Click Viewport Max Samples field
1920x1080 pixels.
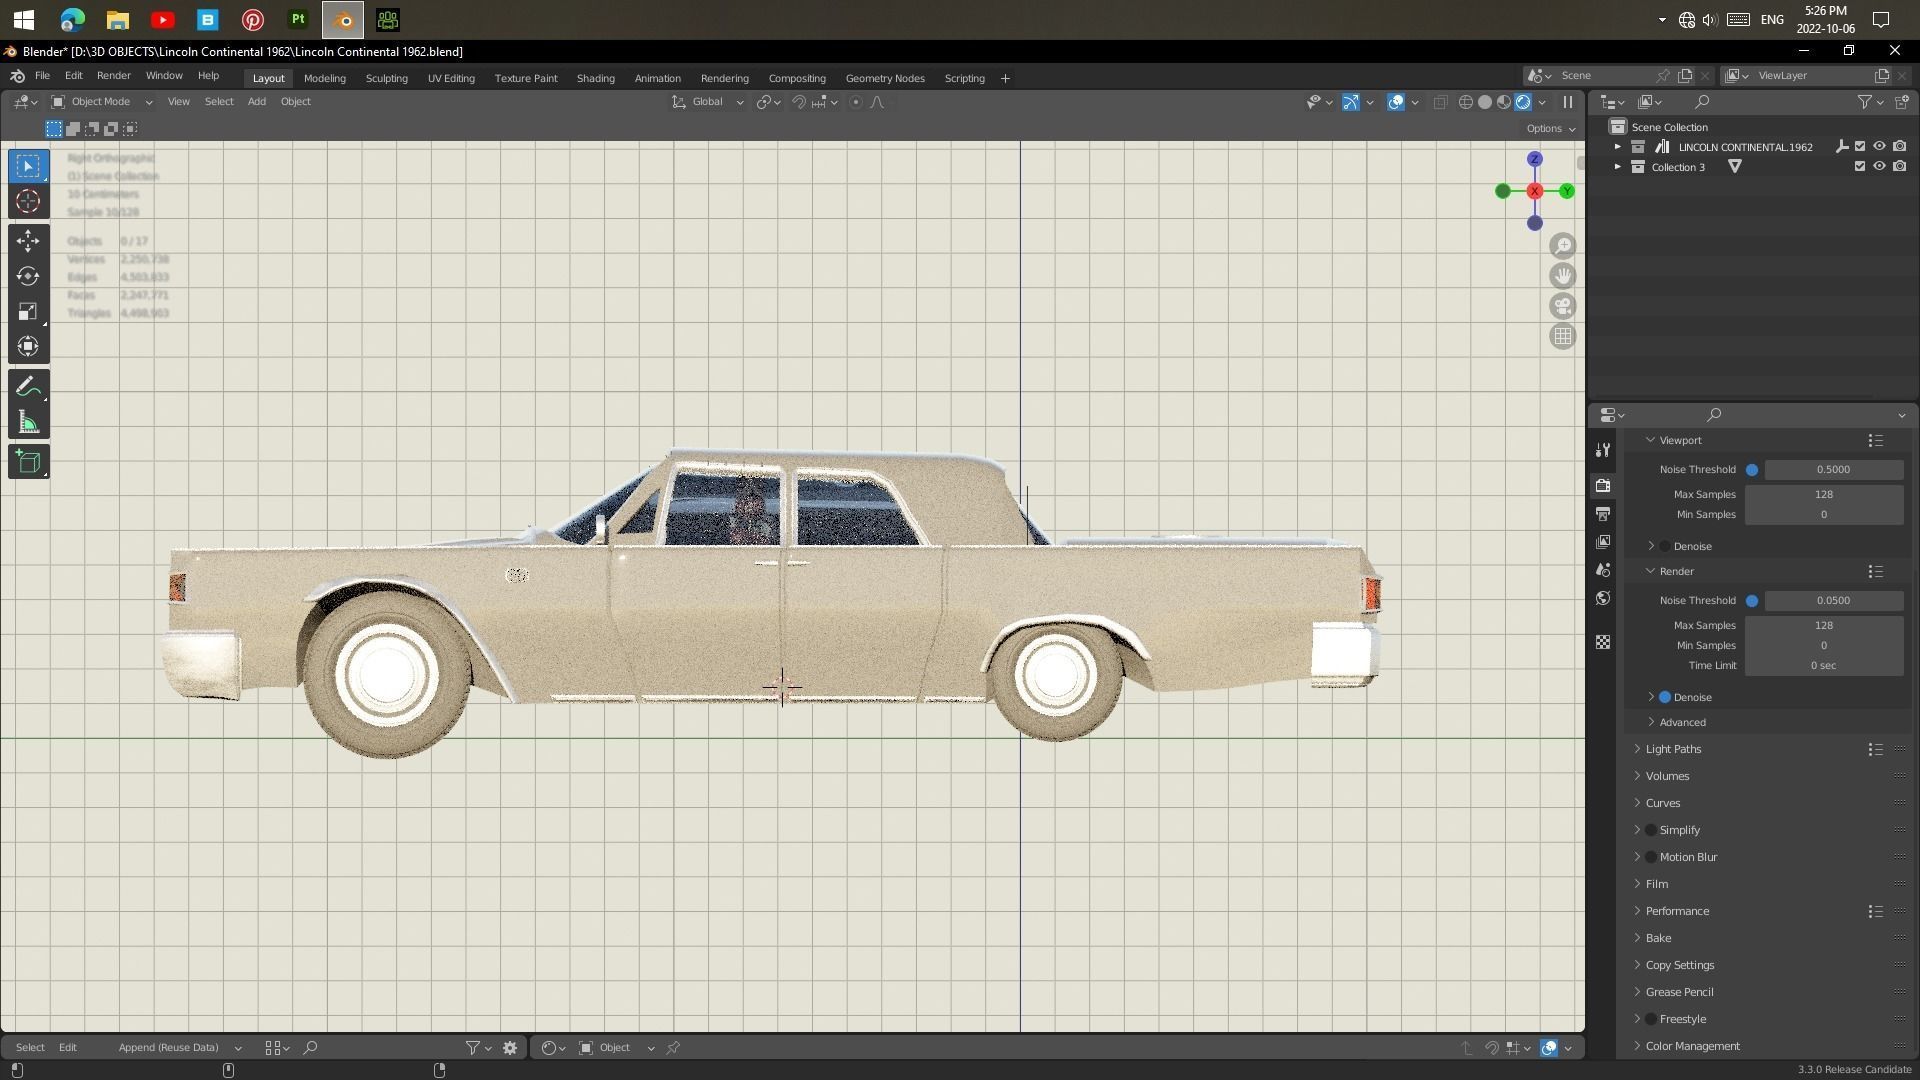tap(1824, 495)
